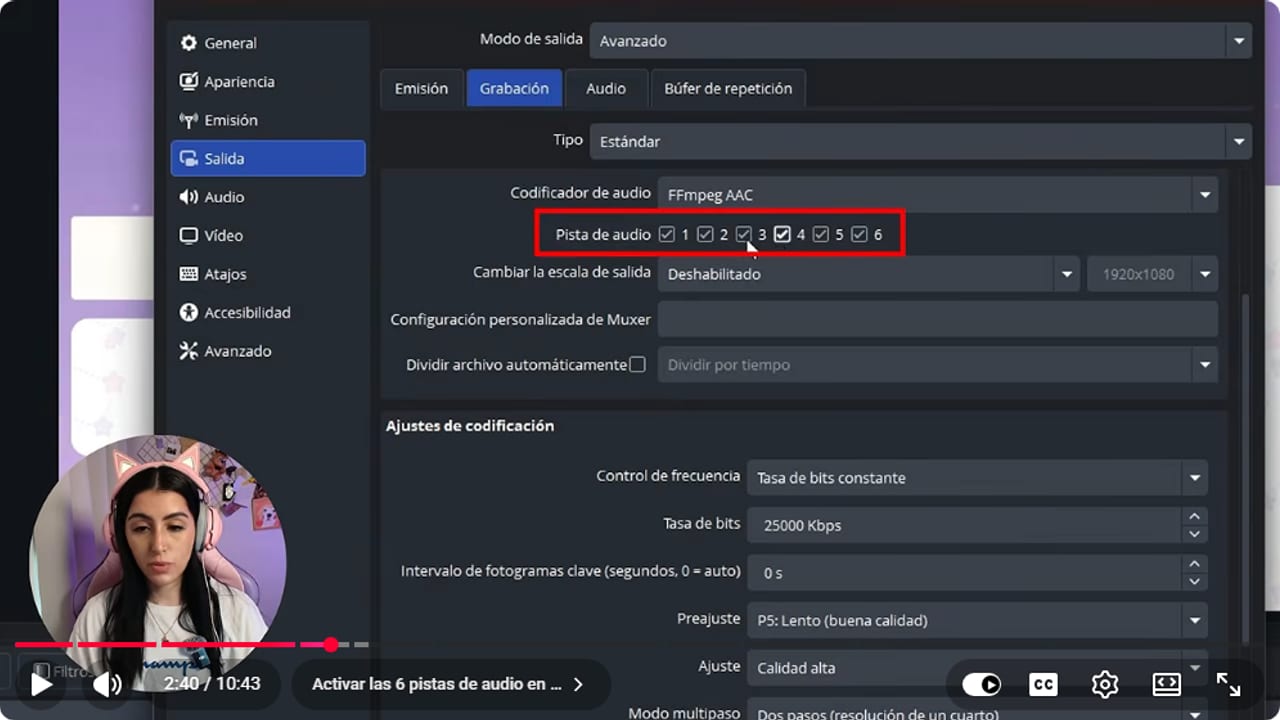
Task: Increase the Tasa de bits value
Action: pos(1194,516)
